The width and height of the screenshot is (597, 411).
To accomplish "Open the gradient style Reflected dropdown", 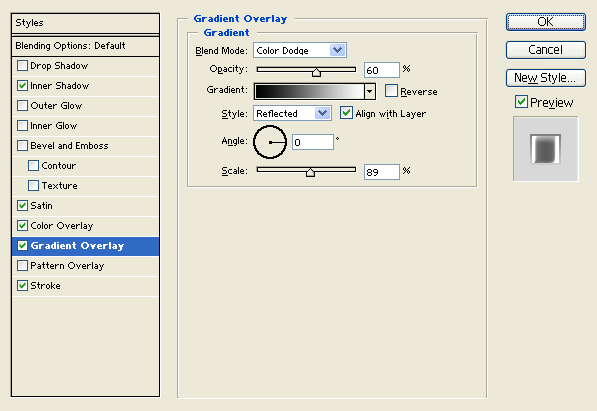I will point(292,113).
